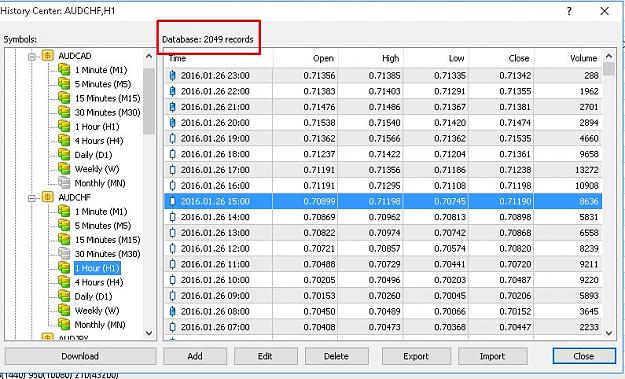Image resolution: width=625 pixels, height=379 pixels.
Task: Click database icon for AUDCHF Weekly (W)
Action: coord(64,310)
